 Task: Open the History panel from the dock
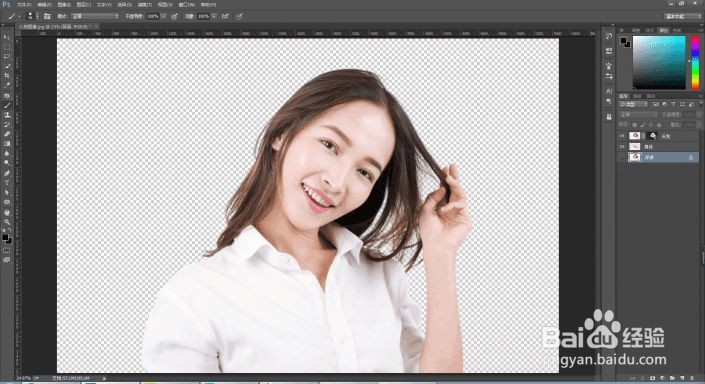point(609,36)
